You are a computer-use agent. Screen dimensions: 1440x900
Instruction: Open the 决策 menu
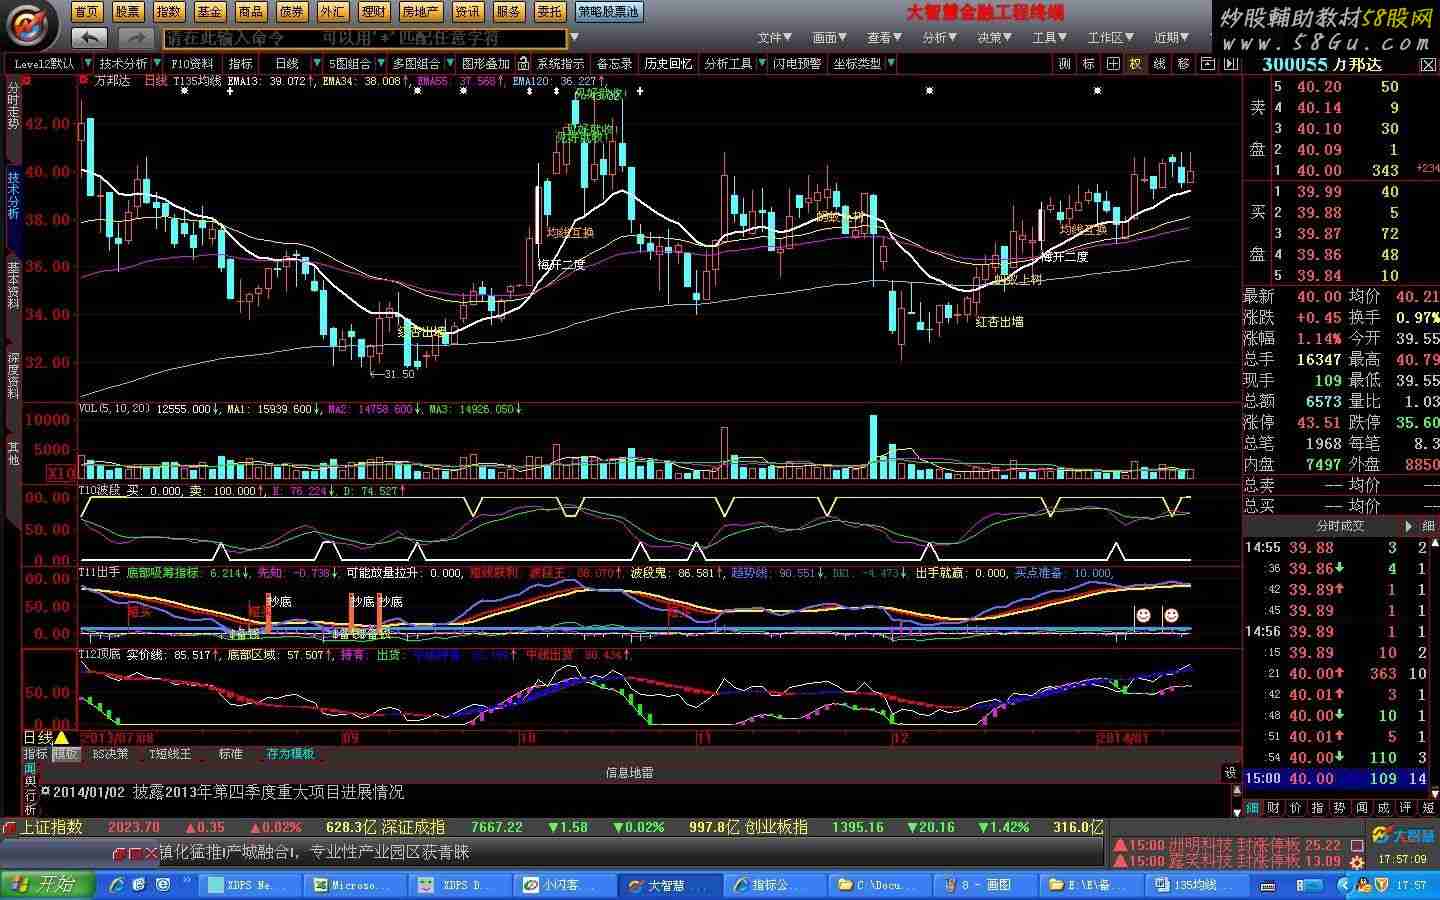pos(995,38)
